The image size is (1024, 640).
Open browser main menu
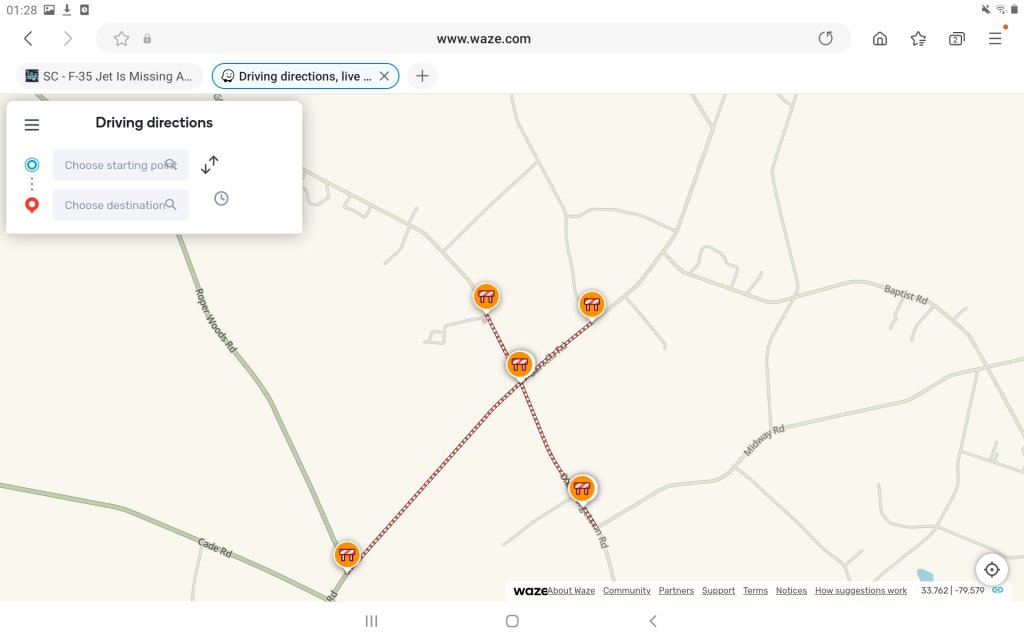(995, 39)
